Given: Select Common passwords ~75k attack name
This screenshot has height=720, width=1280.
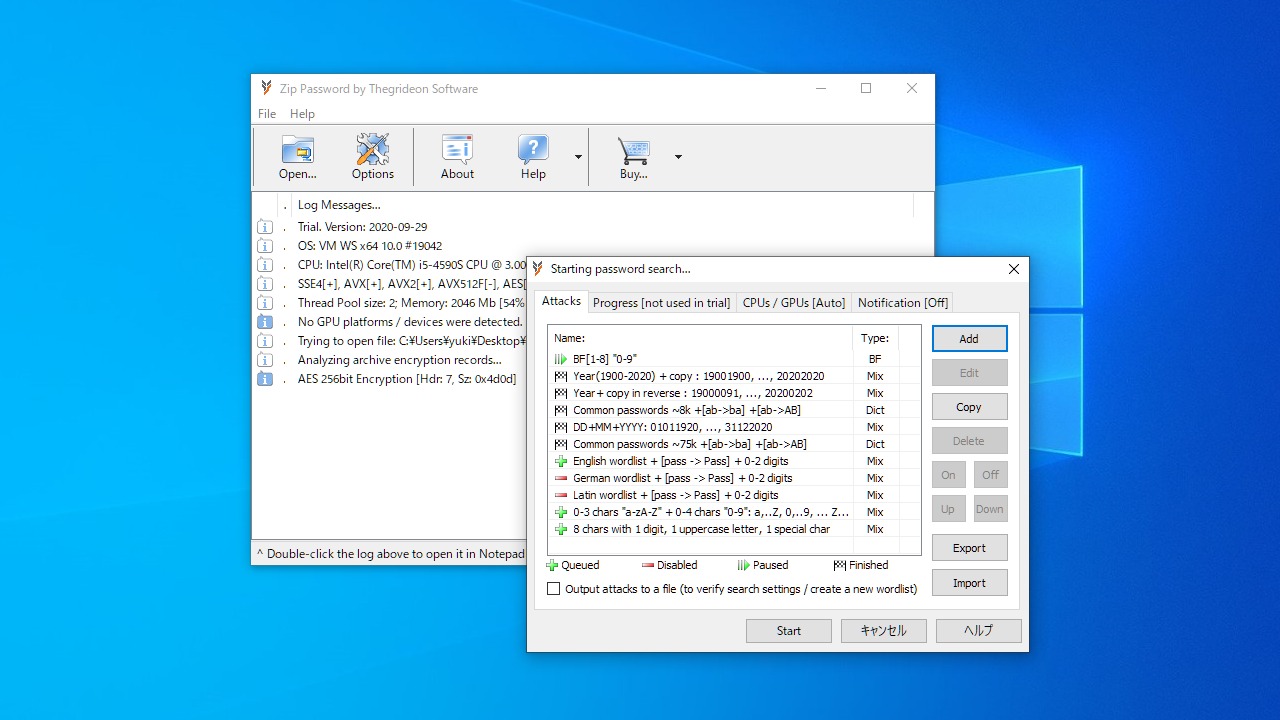Looking at the screenshot, I should point(690,444).
